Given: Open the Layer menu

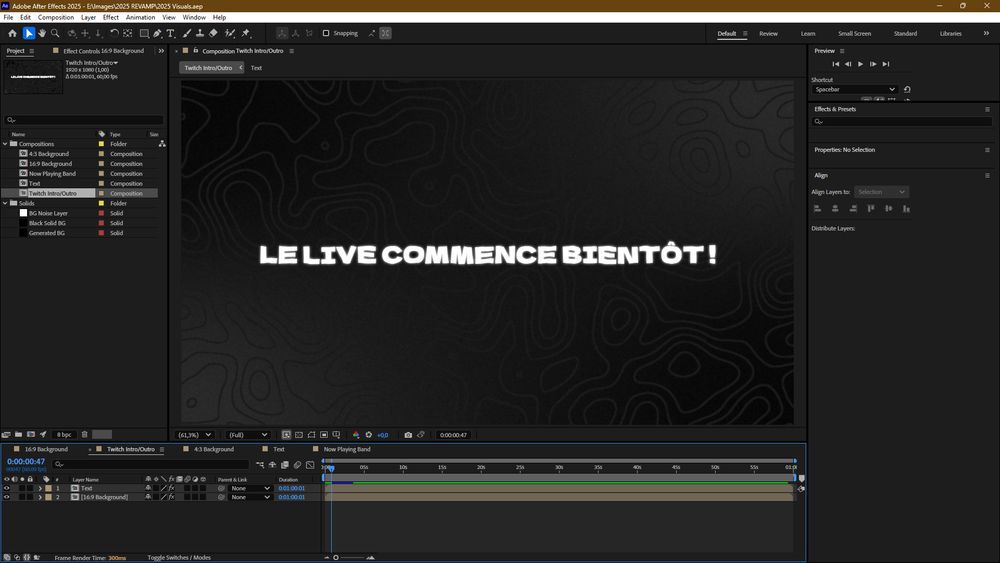Looking at the screenshot, I should [89, 17].
